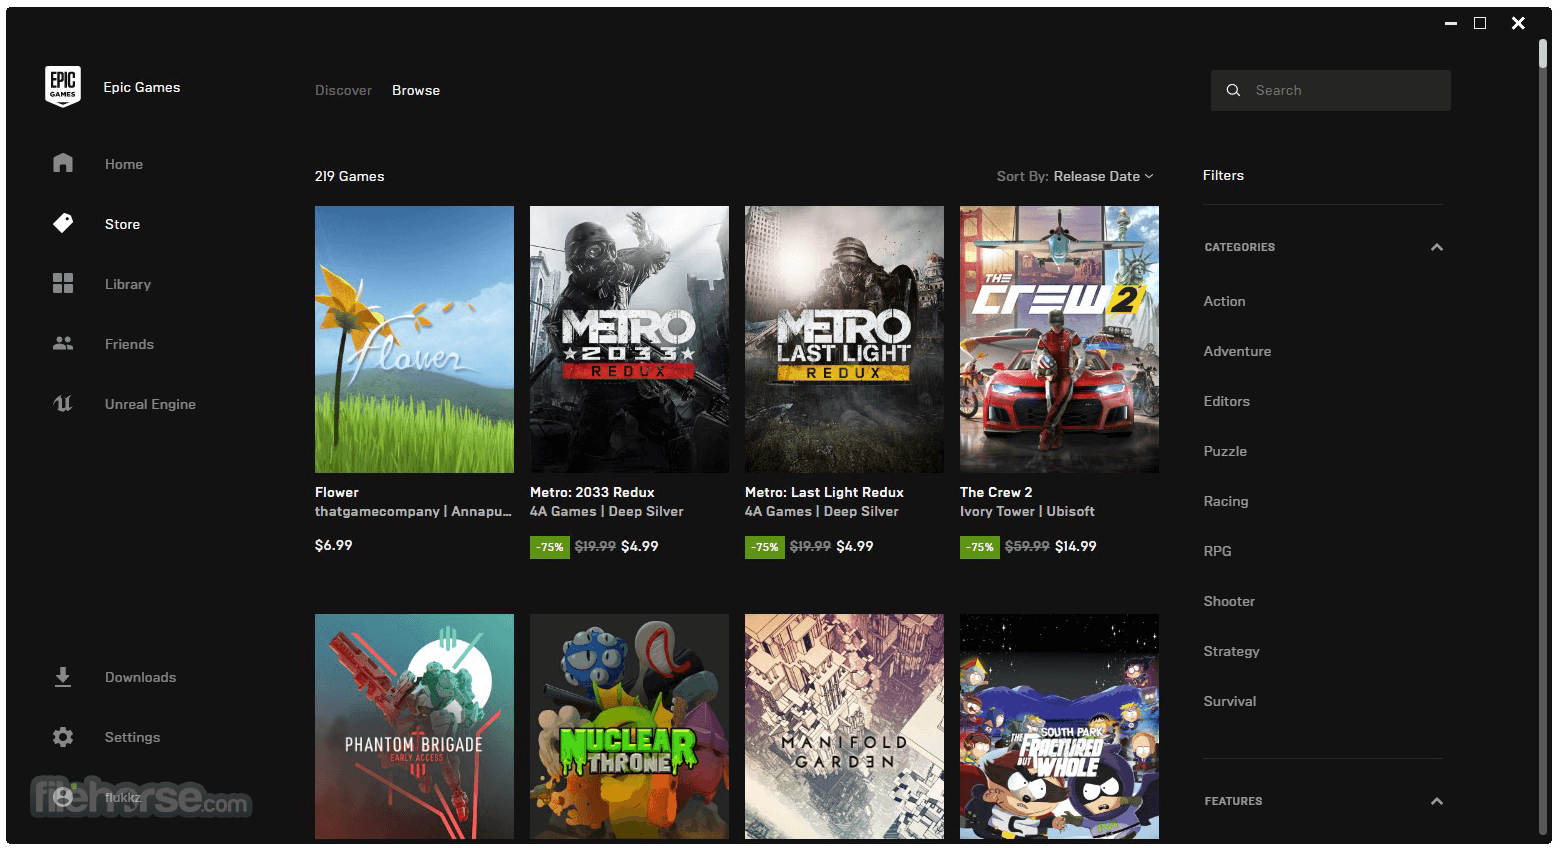Click the Epic Games shield logo
Viewport: 1560px width, 848px height.
[x=63, y=87]
